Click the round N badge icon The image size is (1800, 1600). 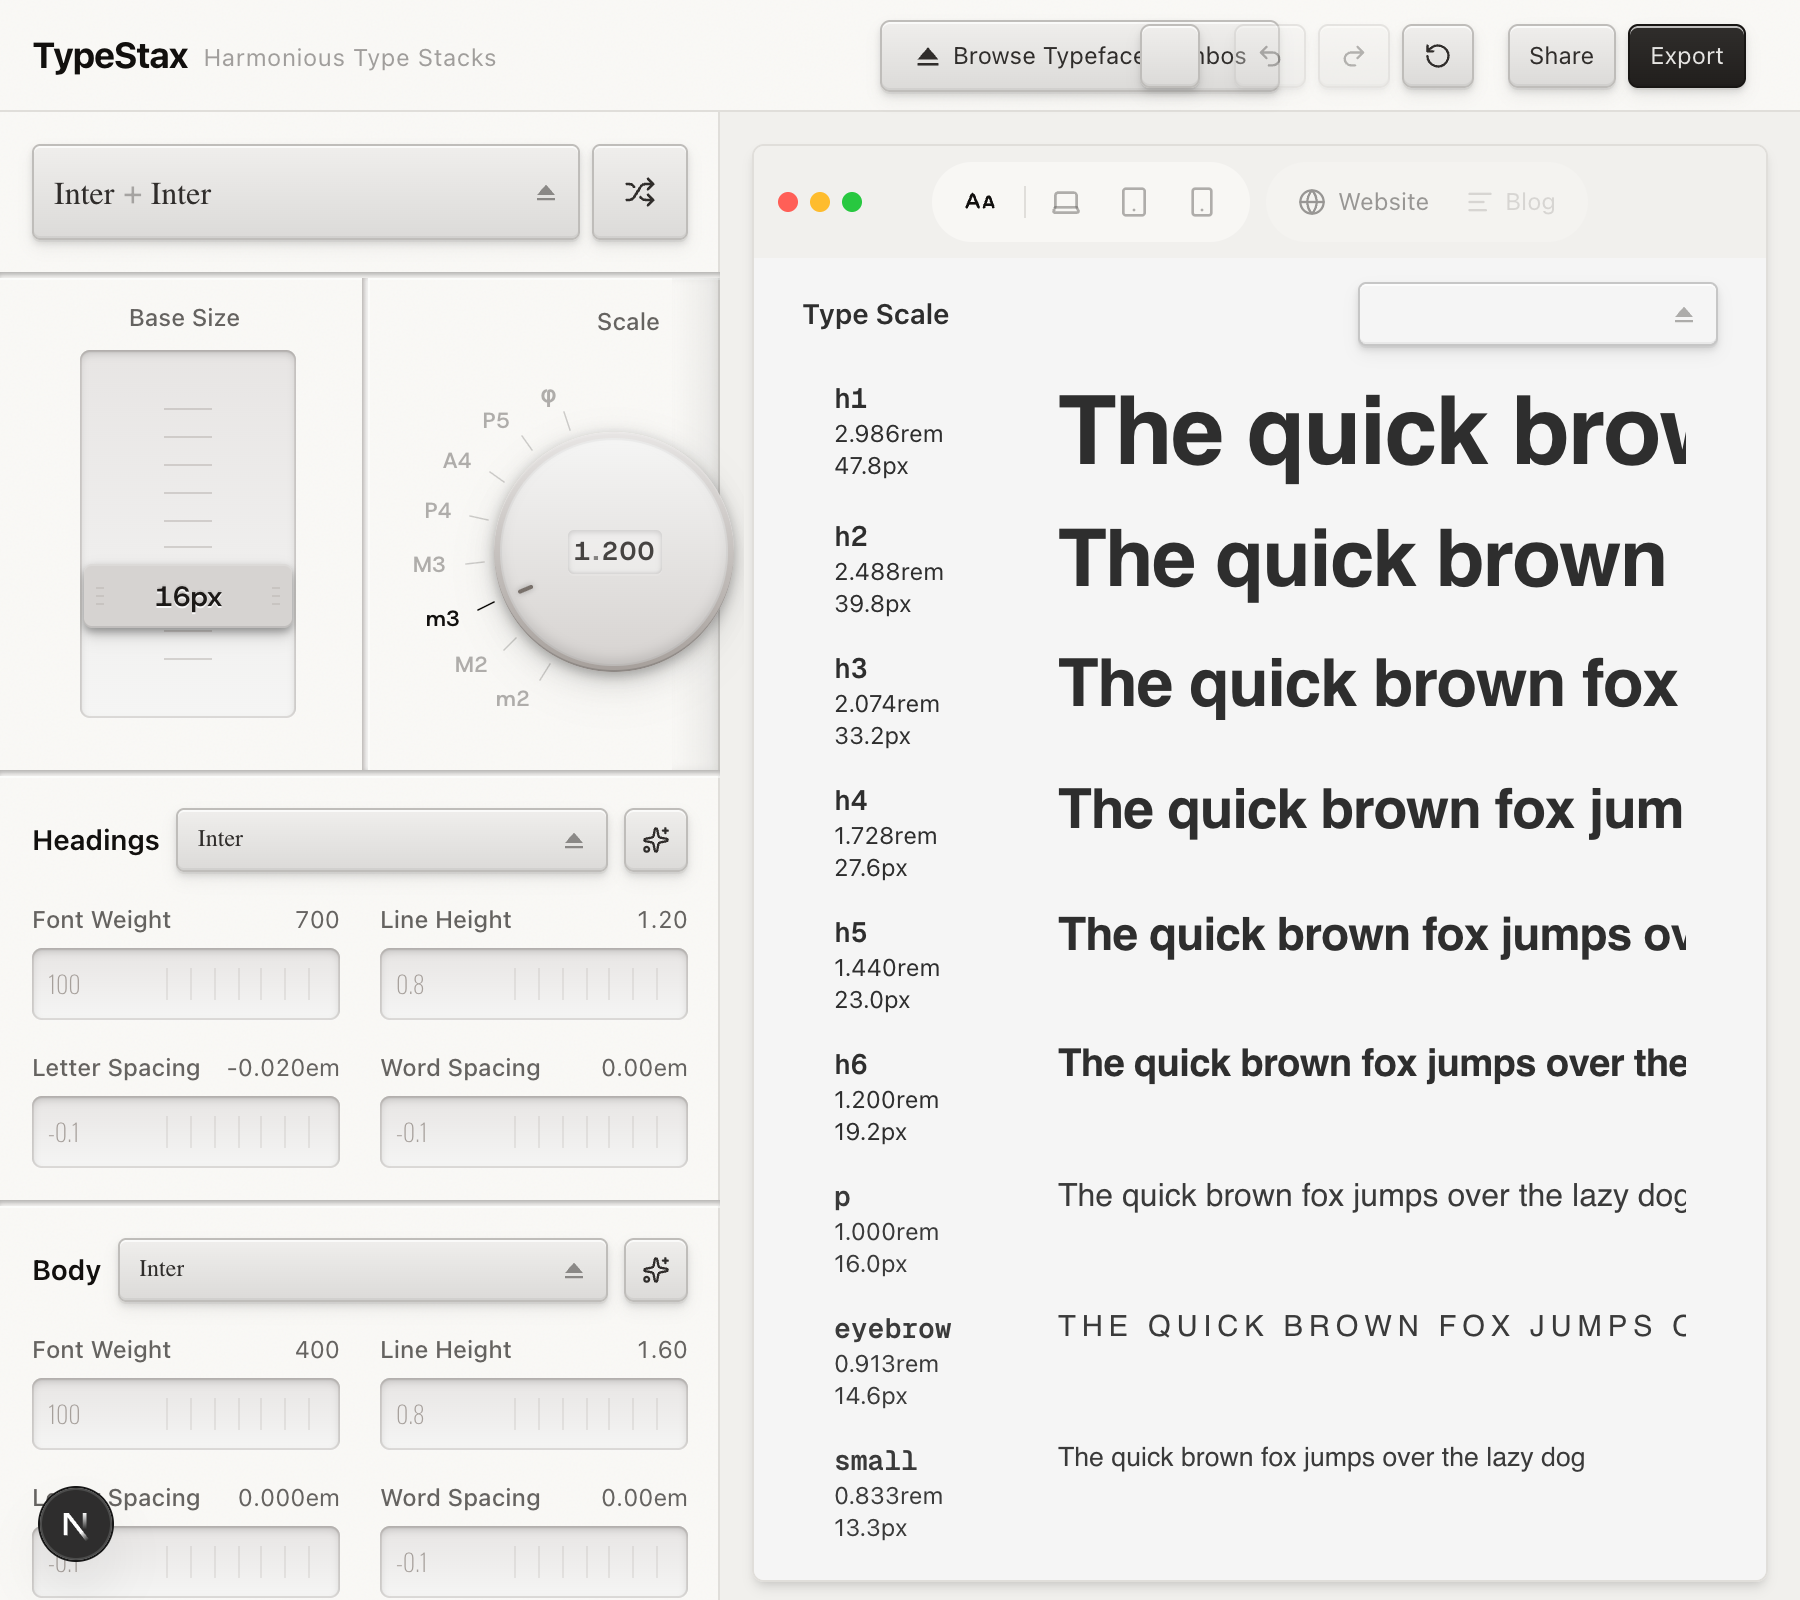pyautogui.click(x=76, y=1524)
